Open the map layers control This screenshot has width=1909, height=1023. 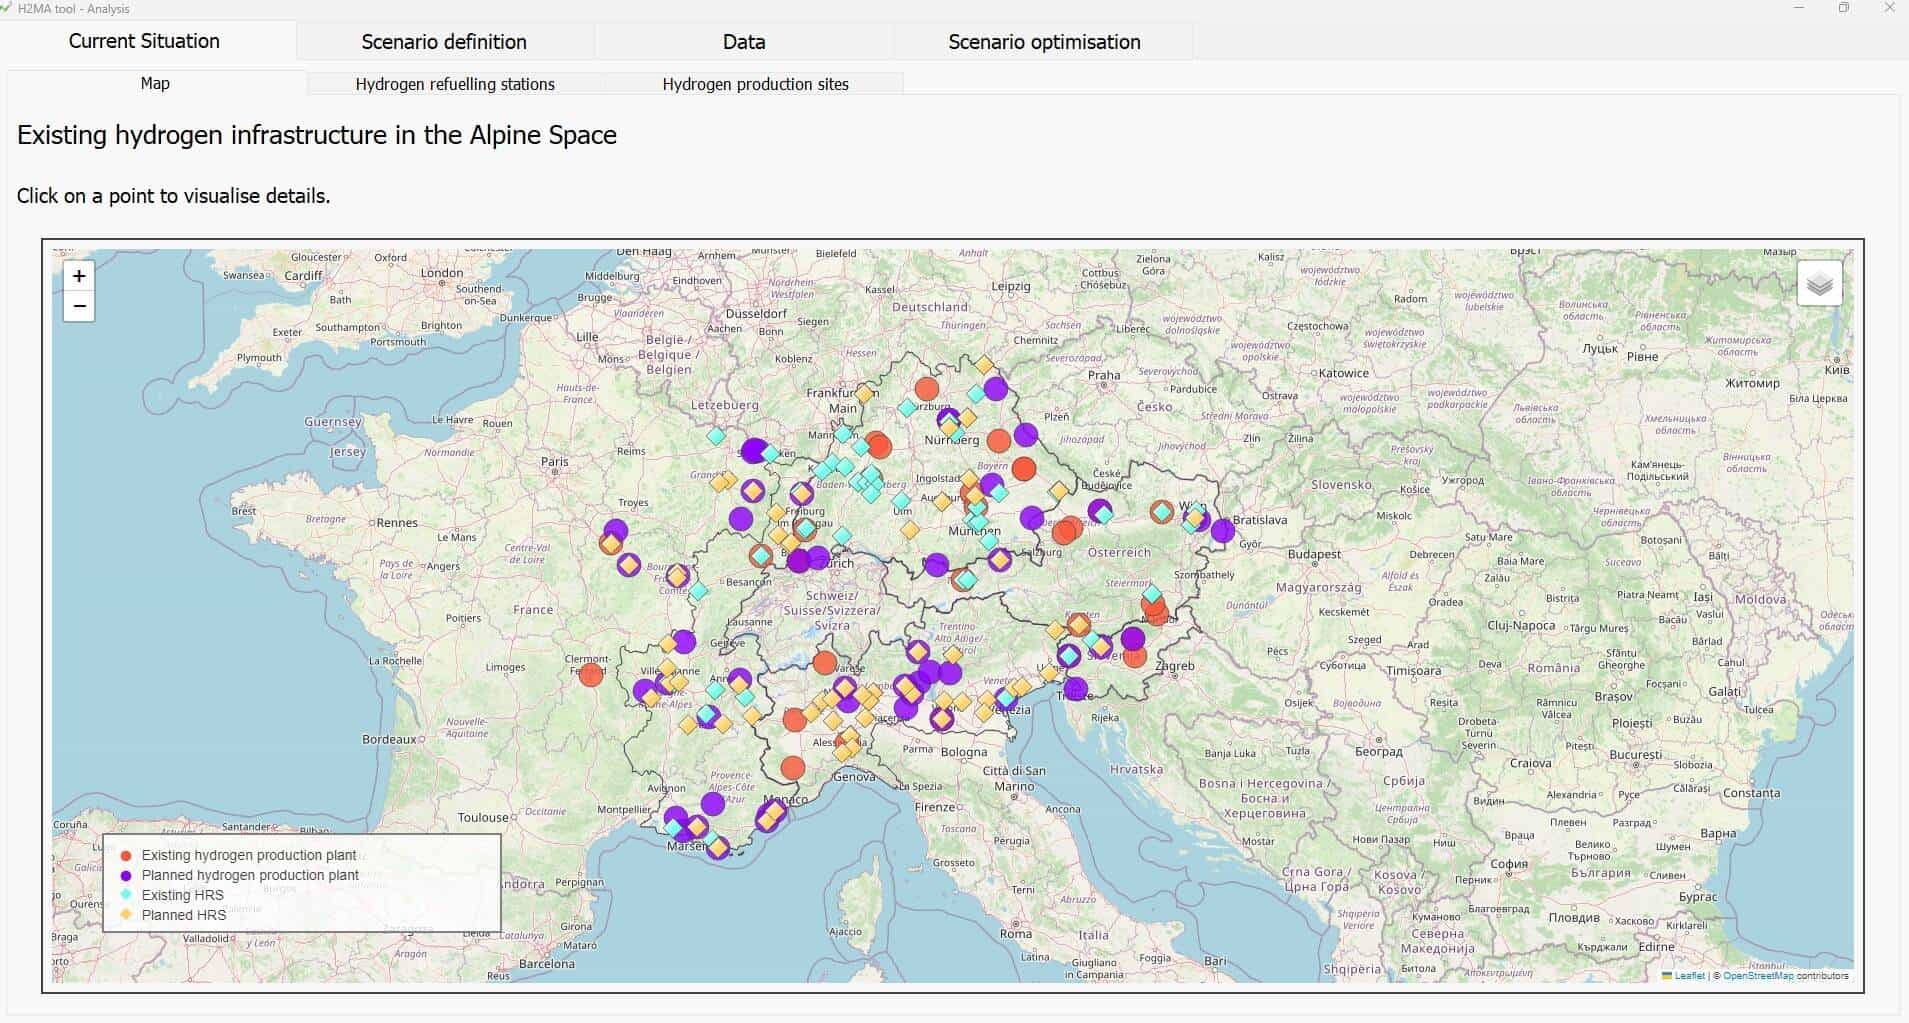point(1819,285)
